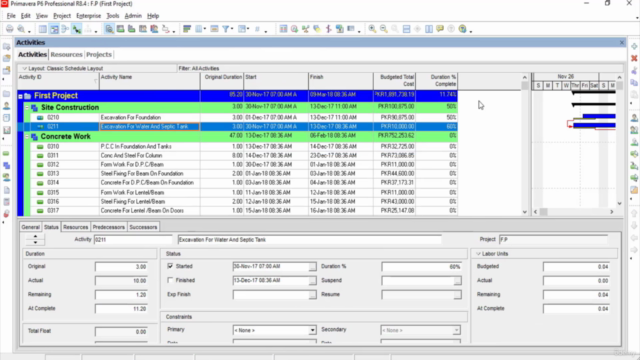The height and width of the screenshot is (360, 640).
Task: Open the Group and Sort toolbar icon
Action: (242, 29)
